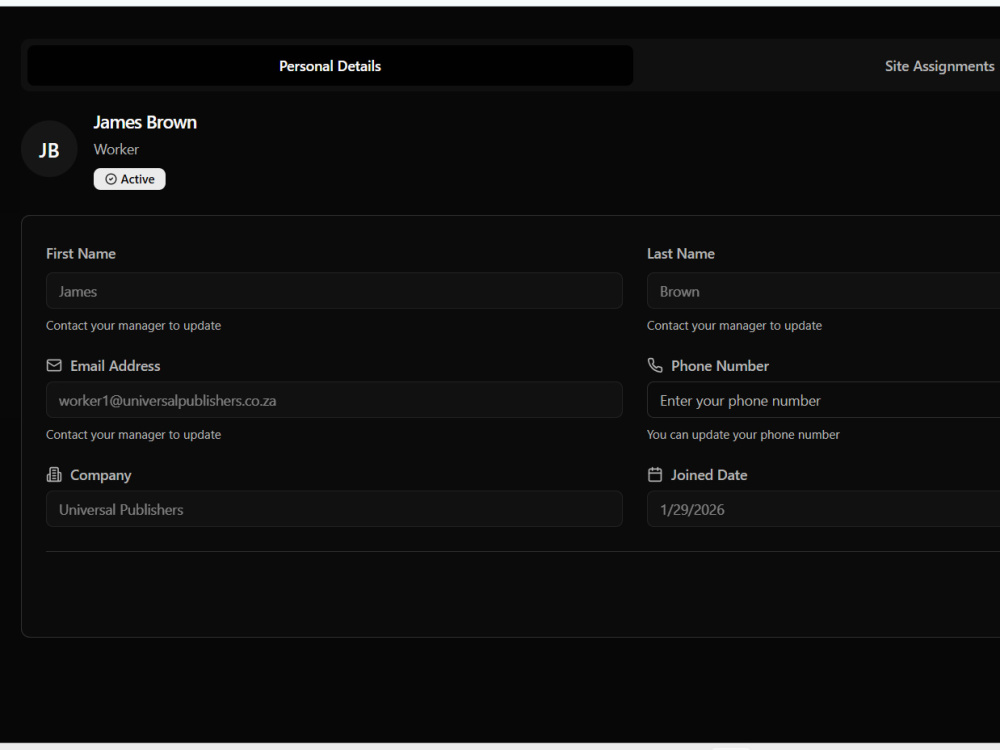Click the James Brown name heading
Viewport: 1000px width, 750px height.
(145, 122)
